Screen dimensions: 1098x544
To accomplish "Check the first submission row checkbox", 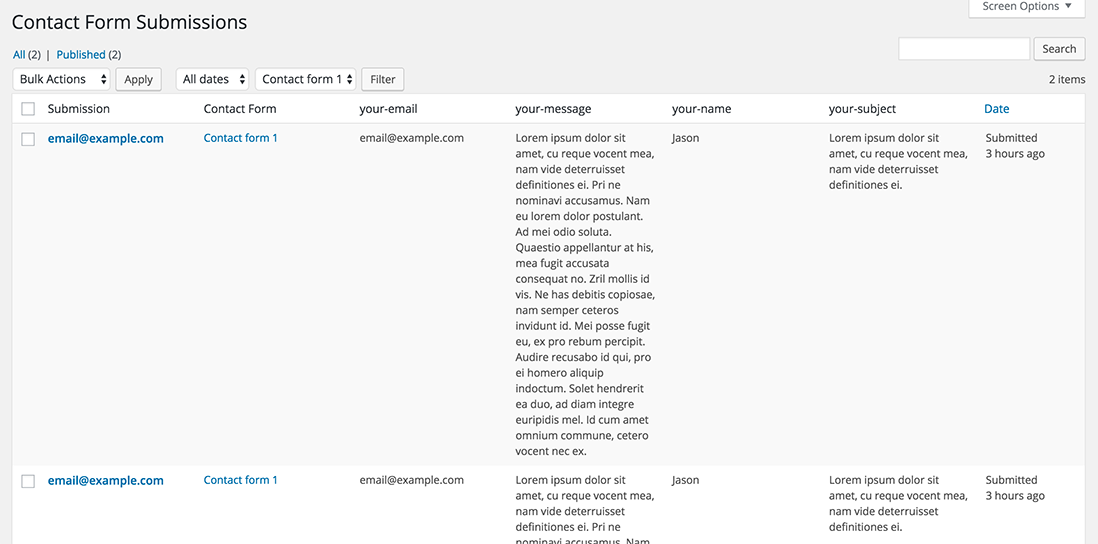I will pos(28,139).
